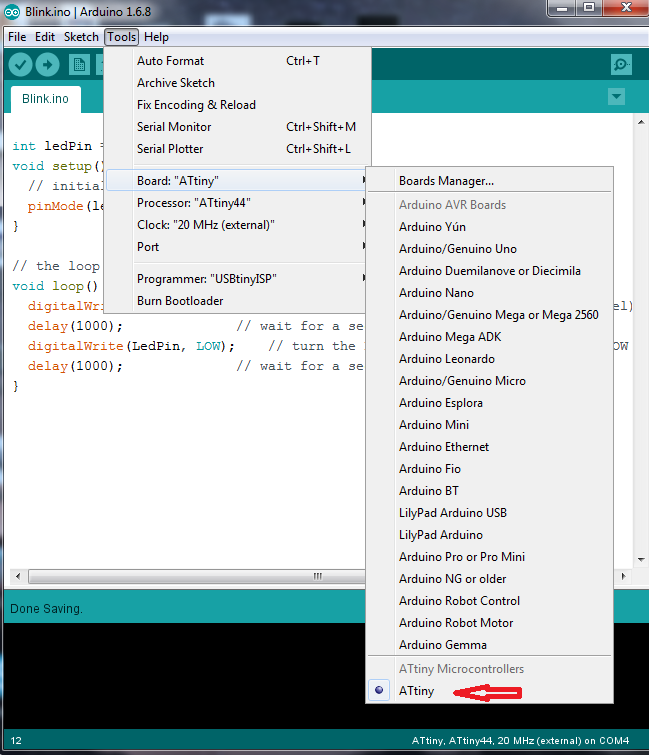Open the Serial Monitor menu entry

[x=237, y=127]
